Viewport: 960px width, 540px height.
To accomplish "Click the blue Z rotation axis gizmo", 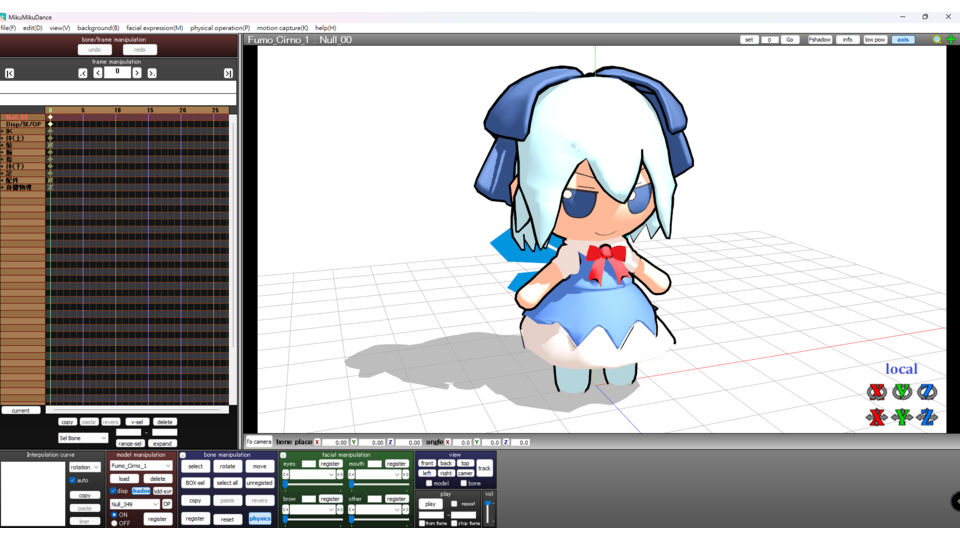I will click(x=927, y=391).
